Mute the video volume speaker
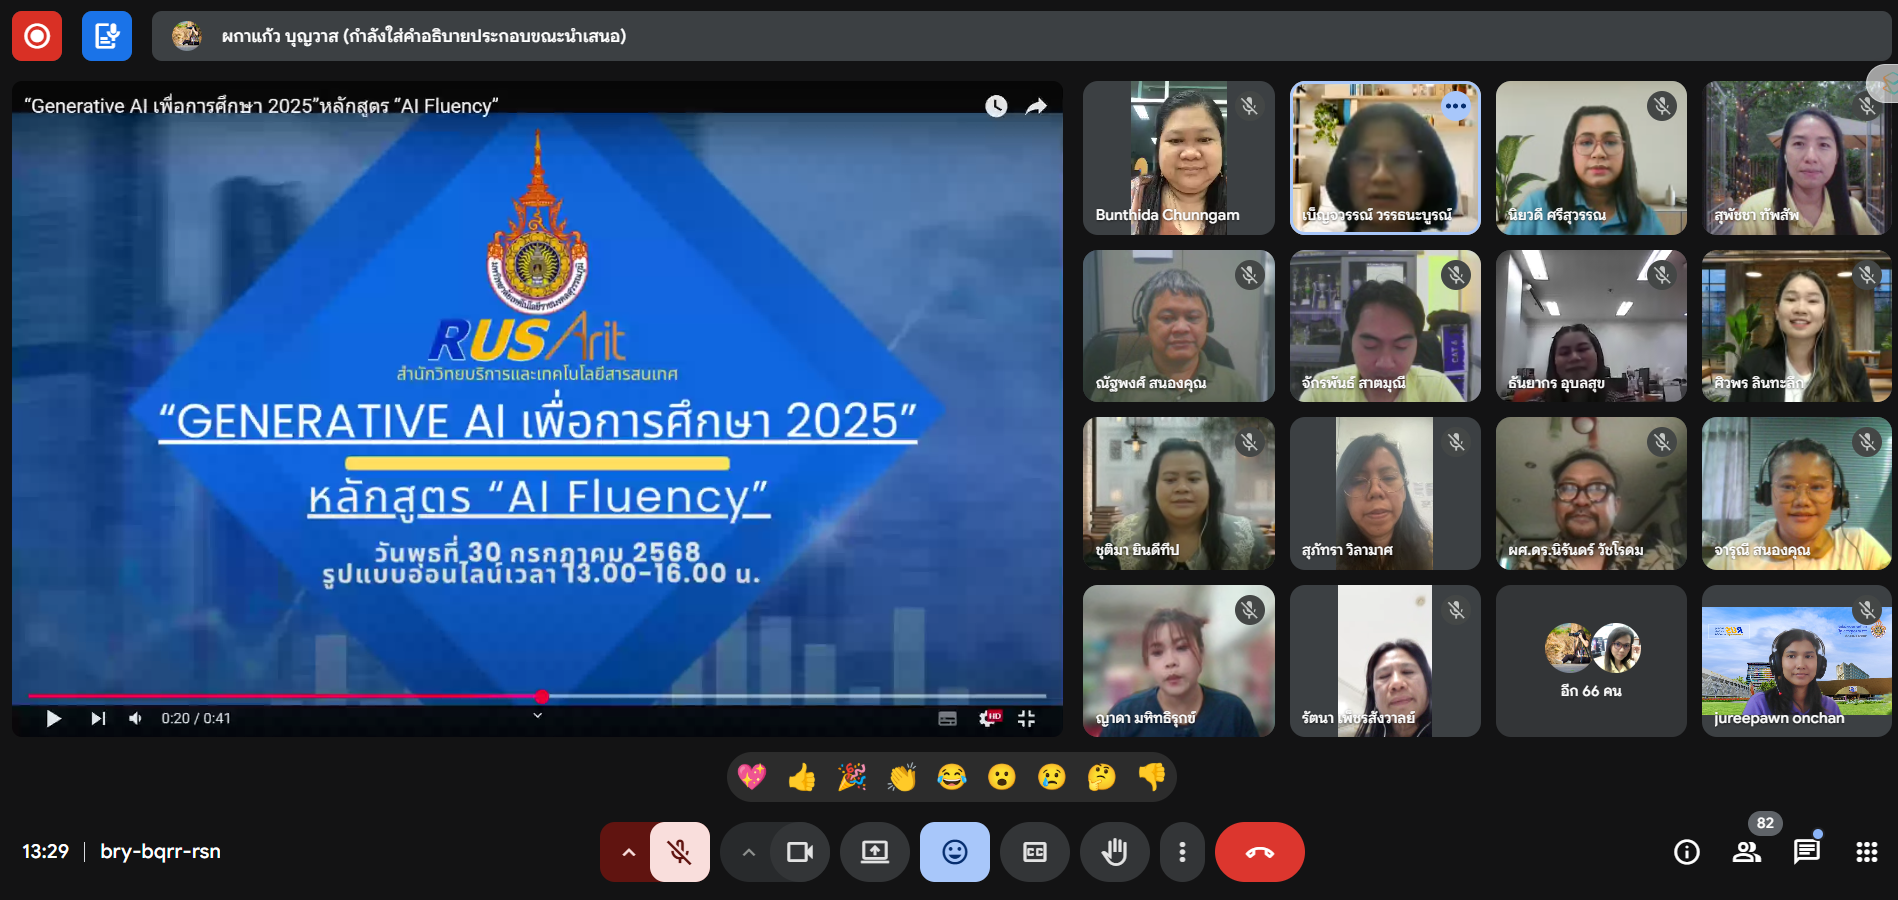 coord(135,718)
